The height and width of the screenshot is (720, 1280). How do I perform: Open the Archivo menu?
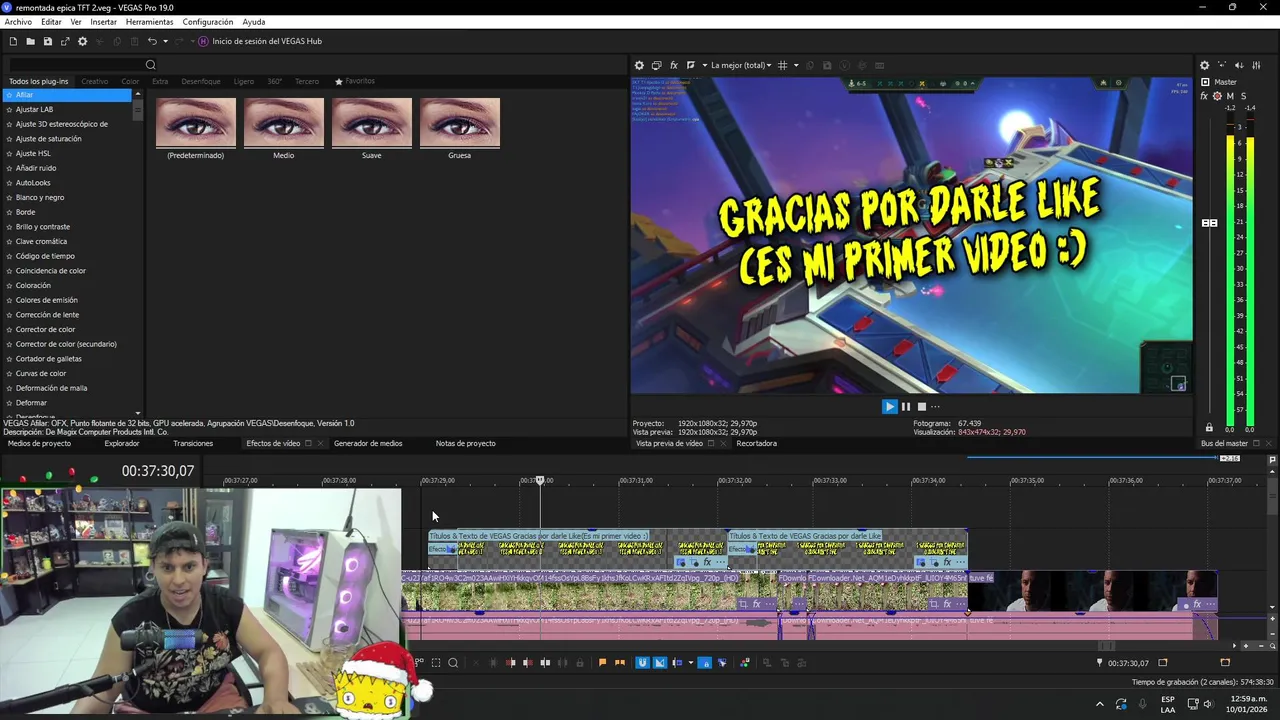tap(18, 22)
